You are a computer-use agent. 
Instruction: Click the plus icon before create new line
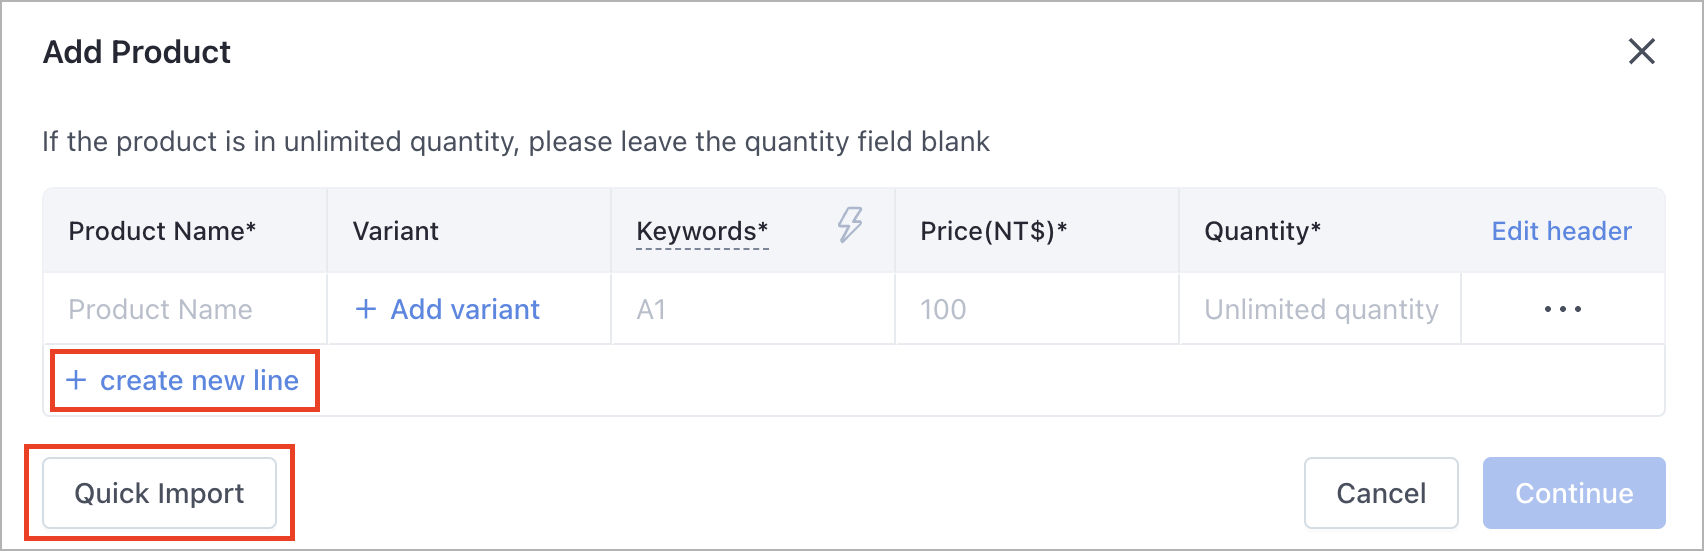tap(76, 380)
